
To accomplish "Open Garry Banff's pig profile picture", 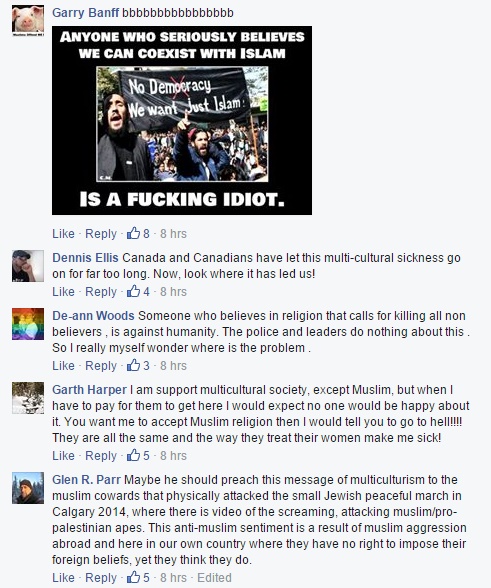I will coord(28,21).
